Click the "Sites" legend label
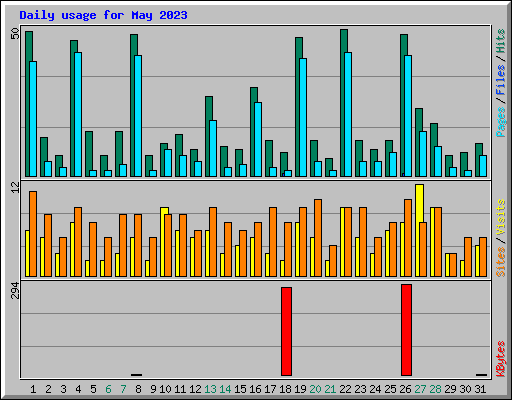Viewport: 512px width, 400px height. click(500, 262)
